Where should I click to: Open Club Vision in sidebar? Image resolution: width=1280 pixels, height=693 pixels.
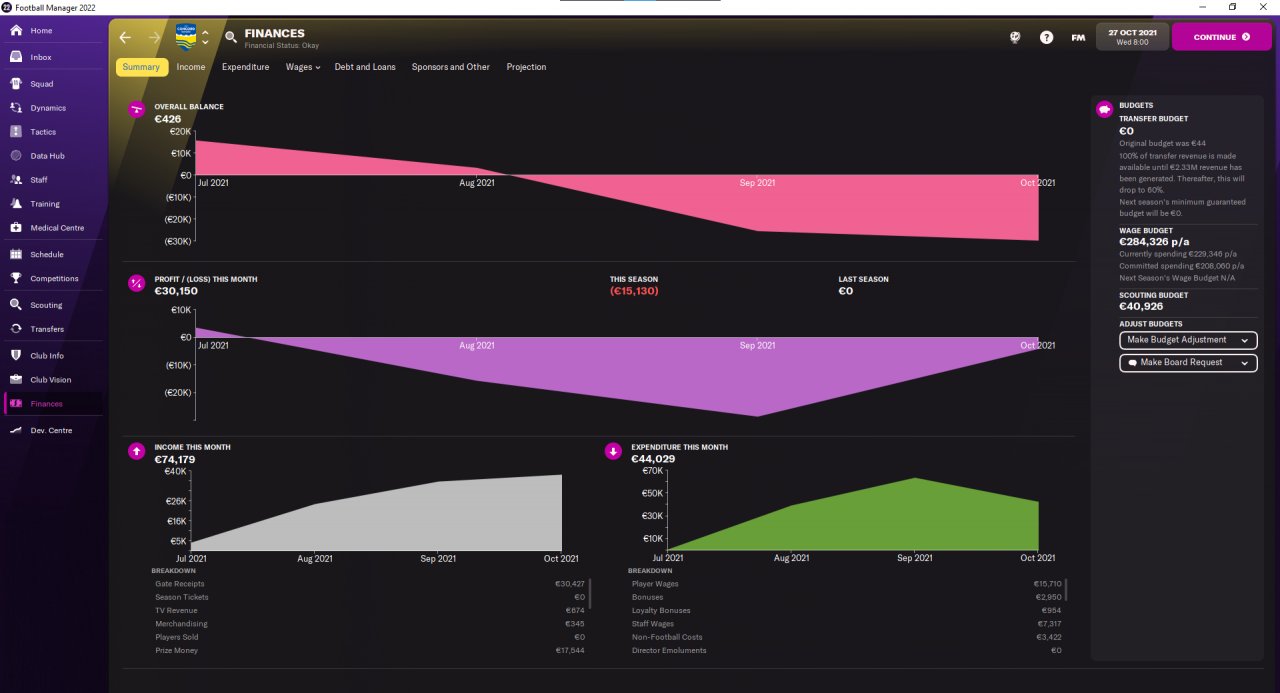click(52, 380)
